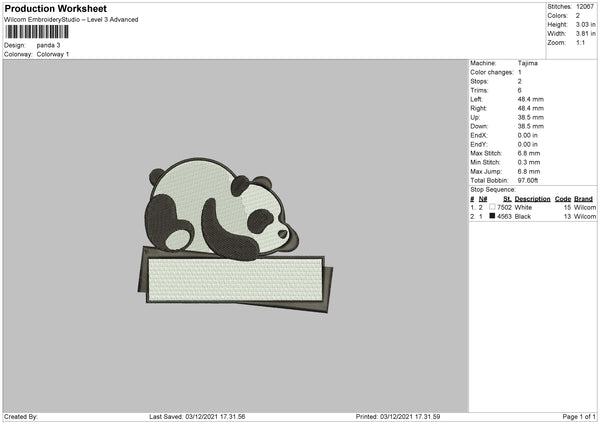Click the Zoom value '1:1'
Image resolution: width=600 pixels, height=424 pixels.
(580, 42)
